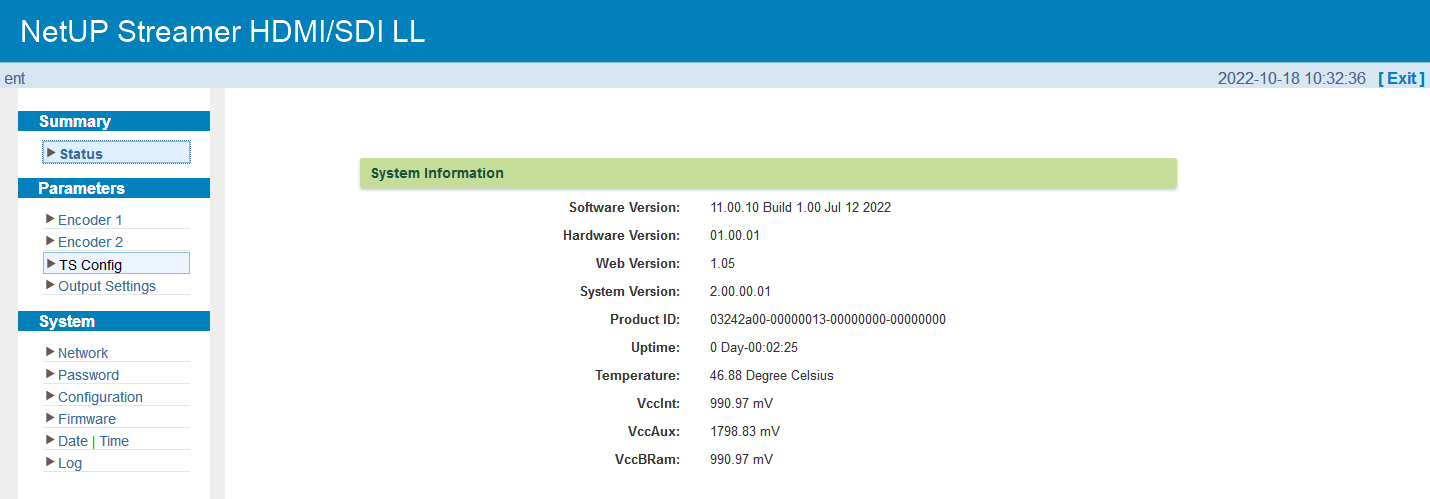
Task: Select TS Config menu item
Action: click(x=117, y=264)
